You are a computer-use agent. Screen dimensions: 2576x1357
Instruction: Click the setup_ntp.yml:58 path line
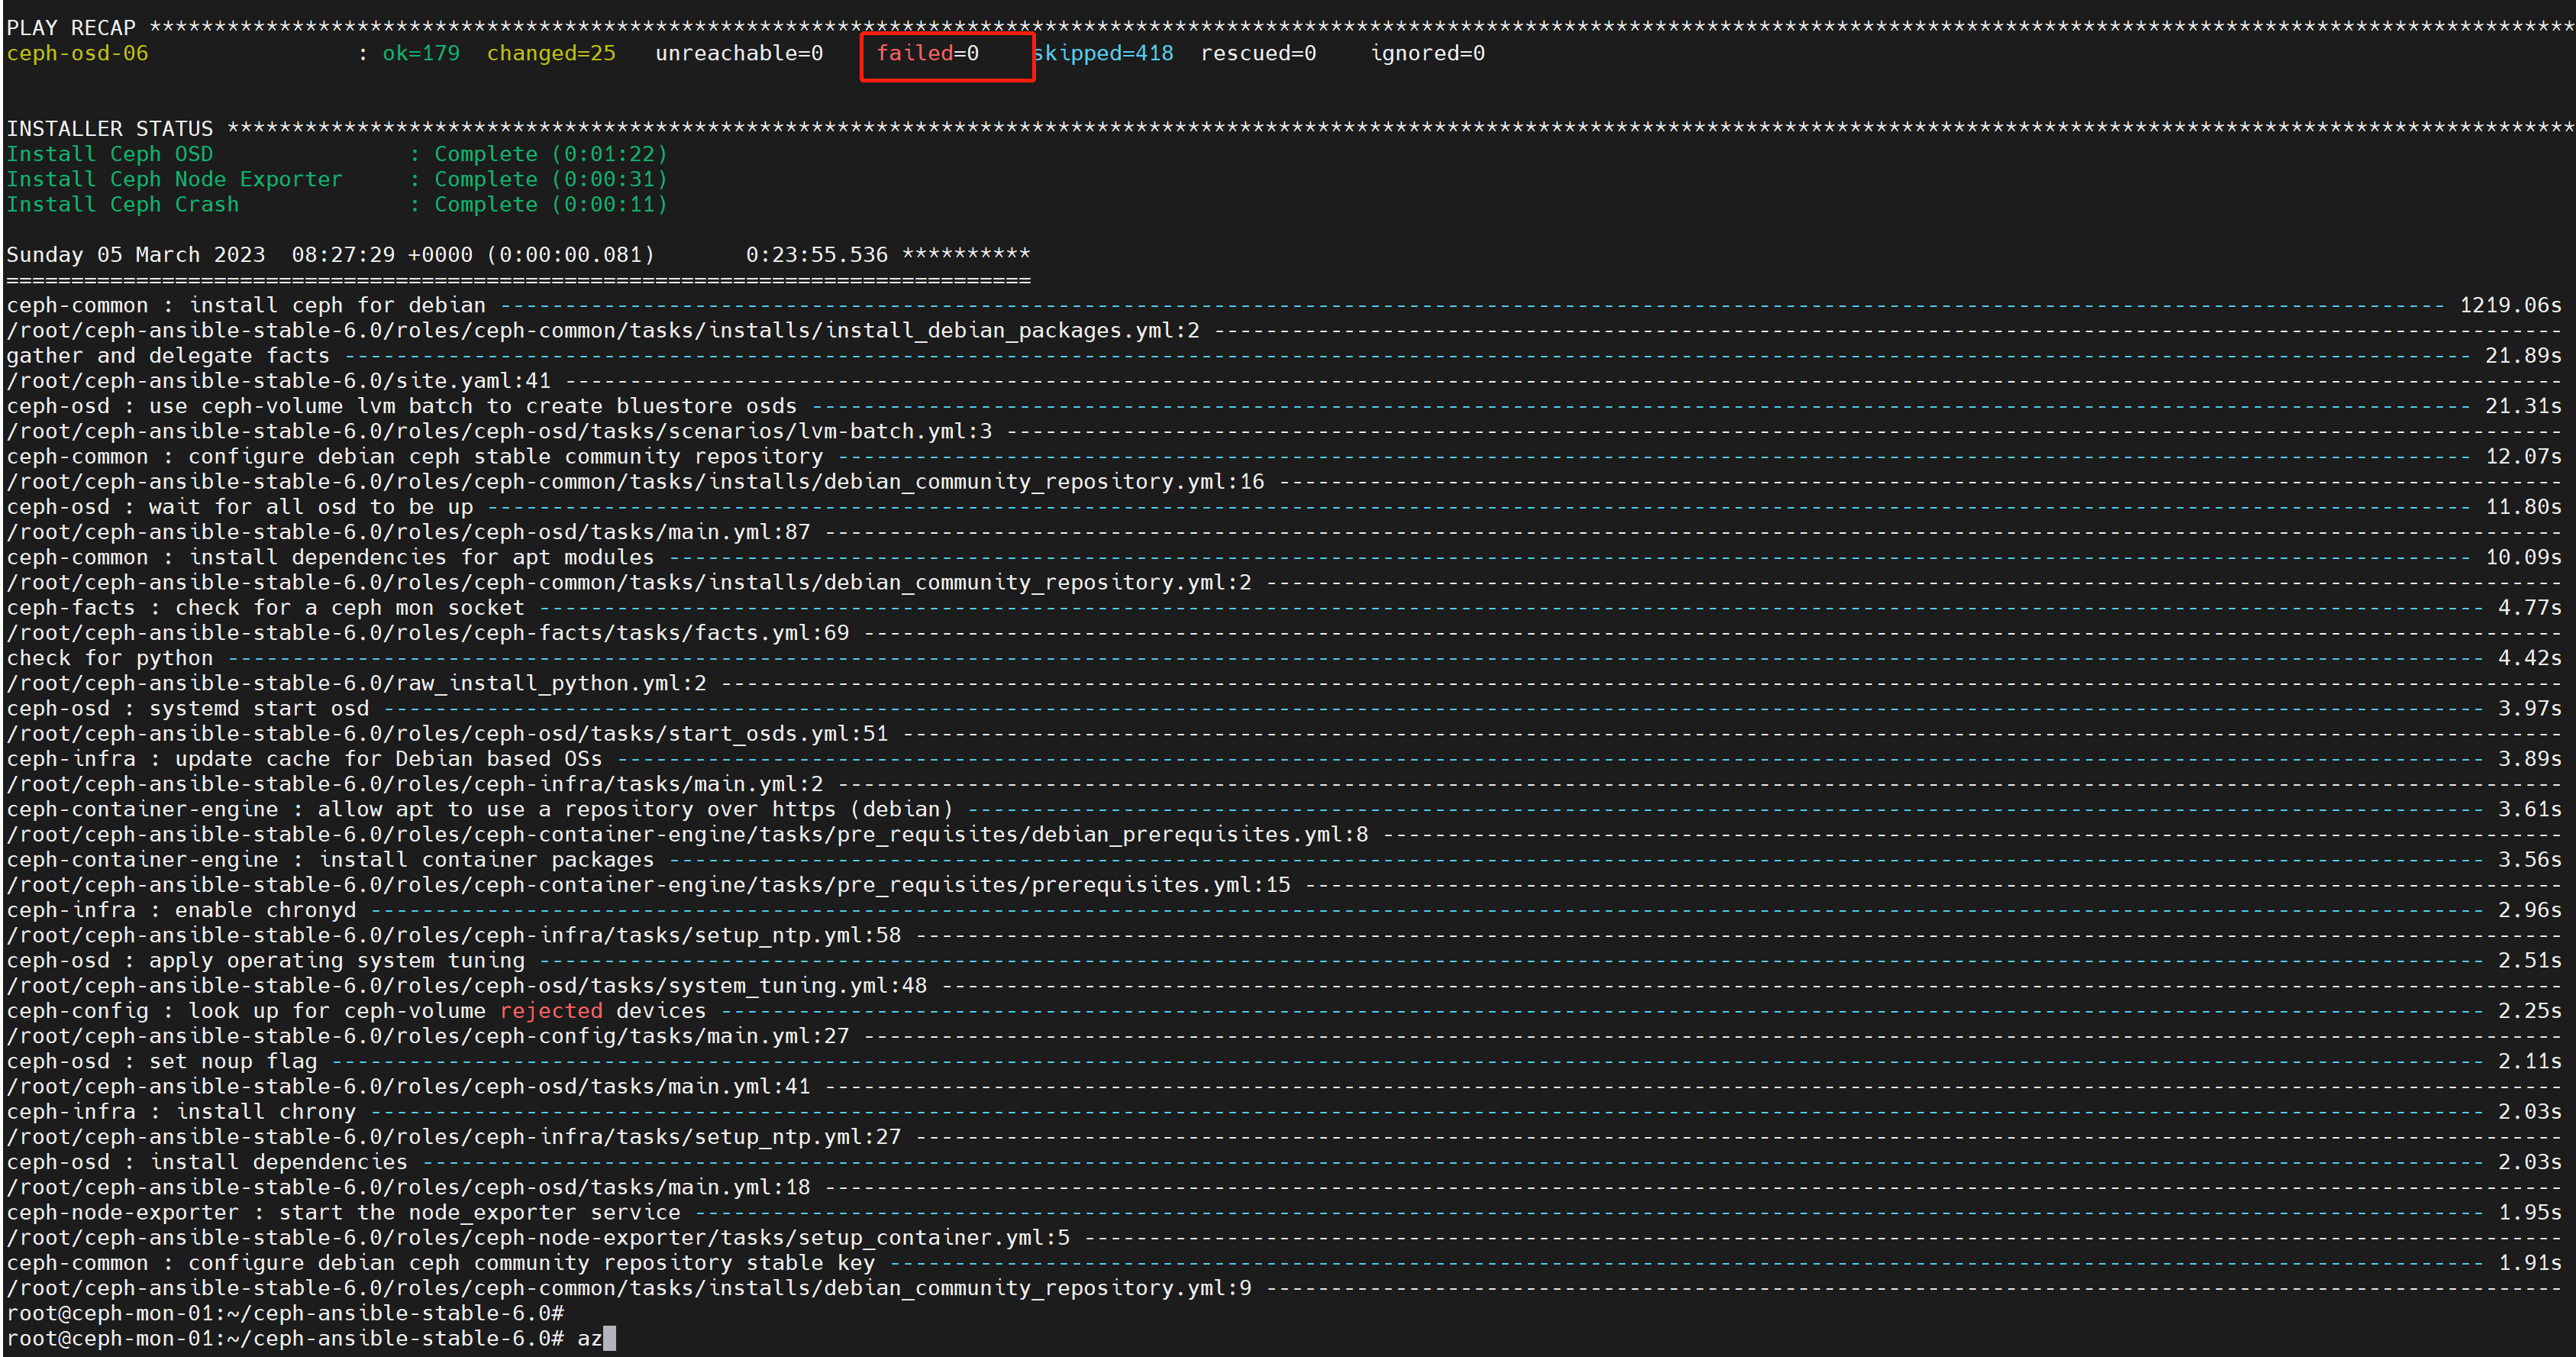click(x=454, y=935)
